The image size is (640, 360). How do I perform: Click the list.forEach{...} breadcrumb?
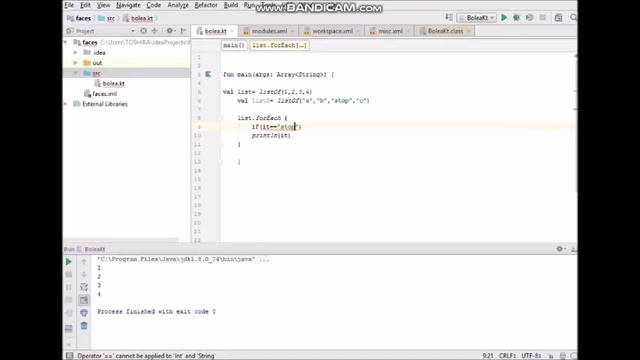click(x=279, y=45)
